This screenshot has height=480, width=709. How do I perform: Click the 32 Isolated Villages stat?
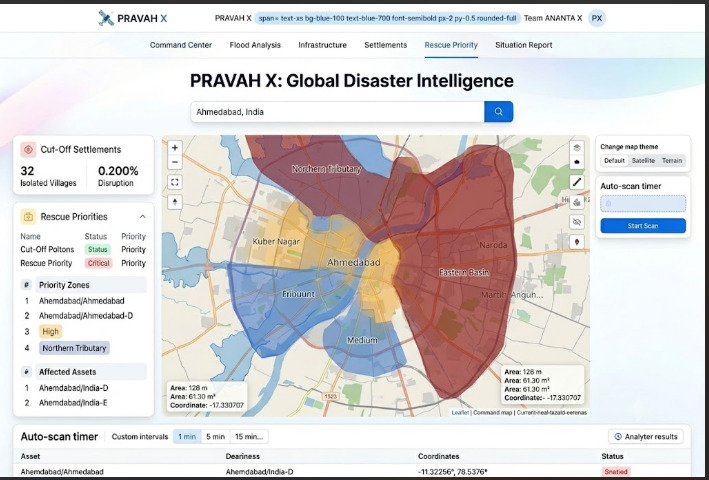tap(48, 176)
